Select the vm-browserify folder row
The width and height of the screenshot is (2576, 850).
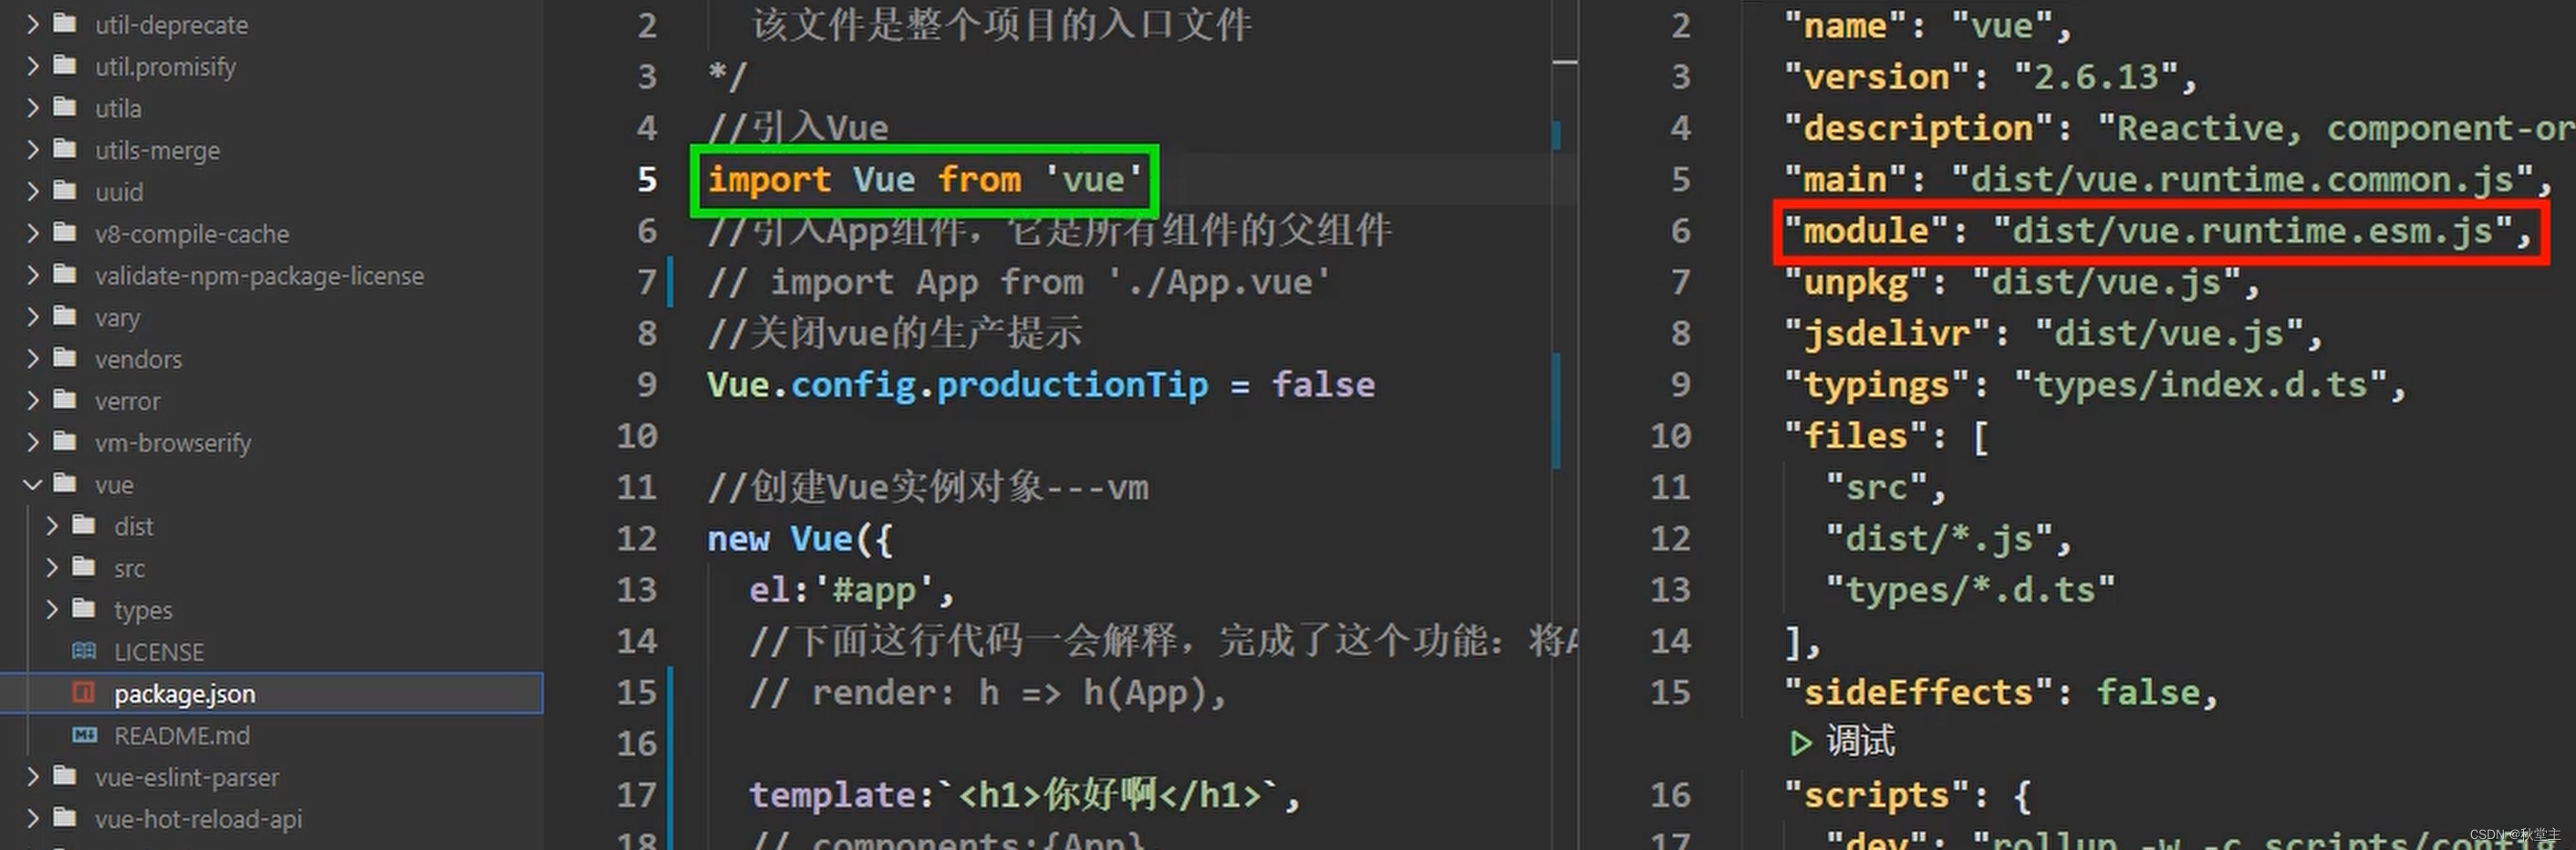coord(271,443)
